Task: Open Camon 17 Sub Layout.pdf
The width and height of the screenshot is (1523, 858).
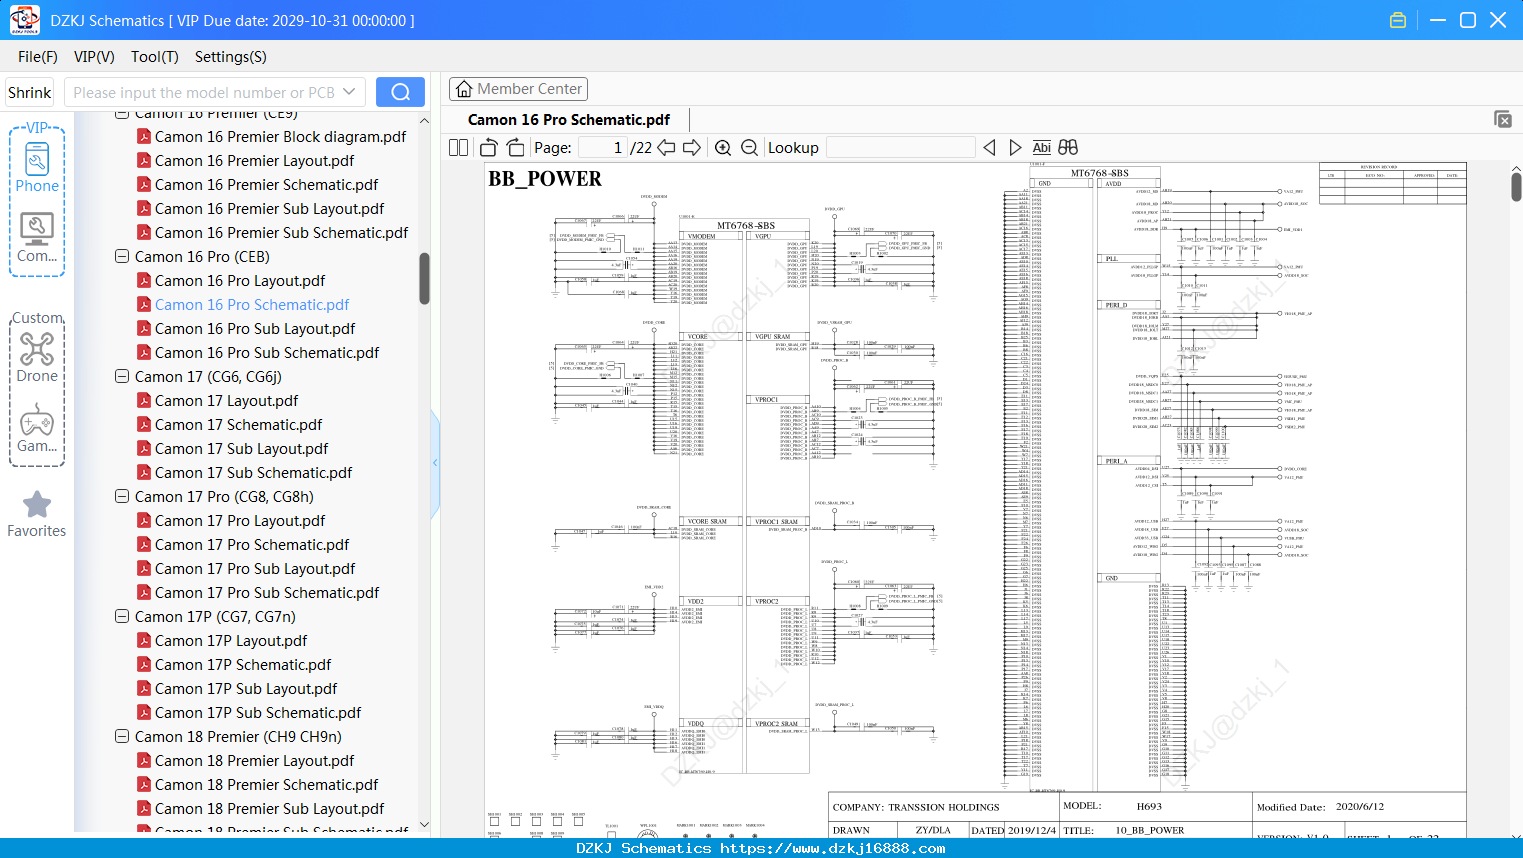Action: [x=241, y=449]
